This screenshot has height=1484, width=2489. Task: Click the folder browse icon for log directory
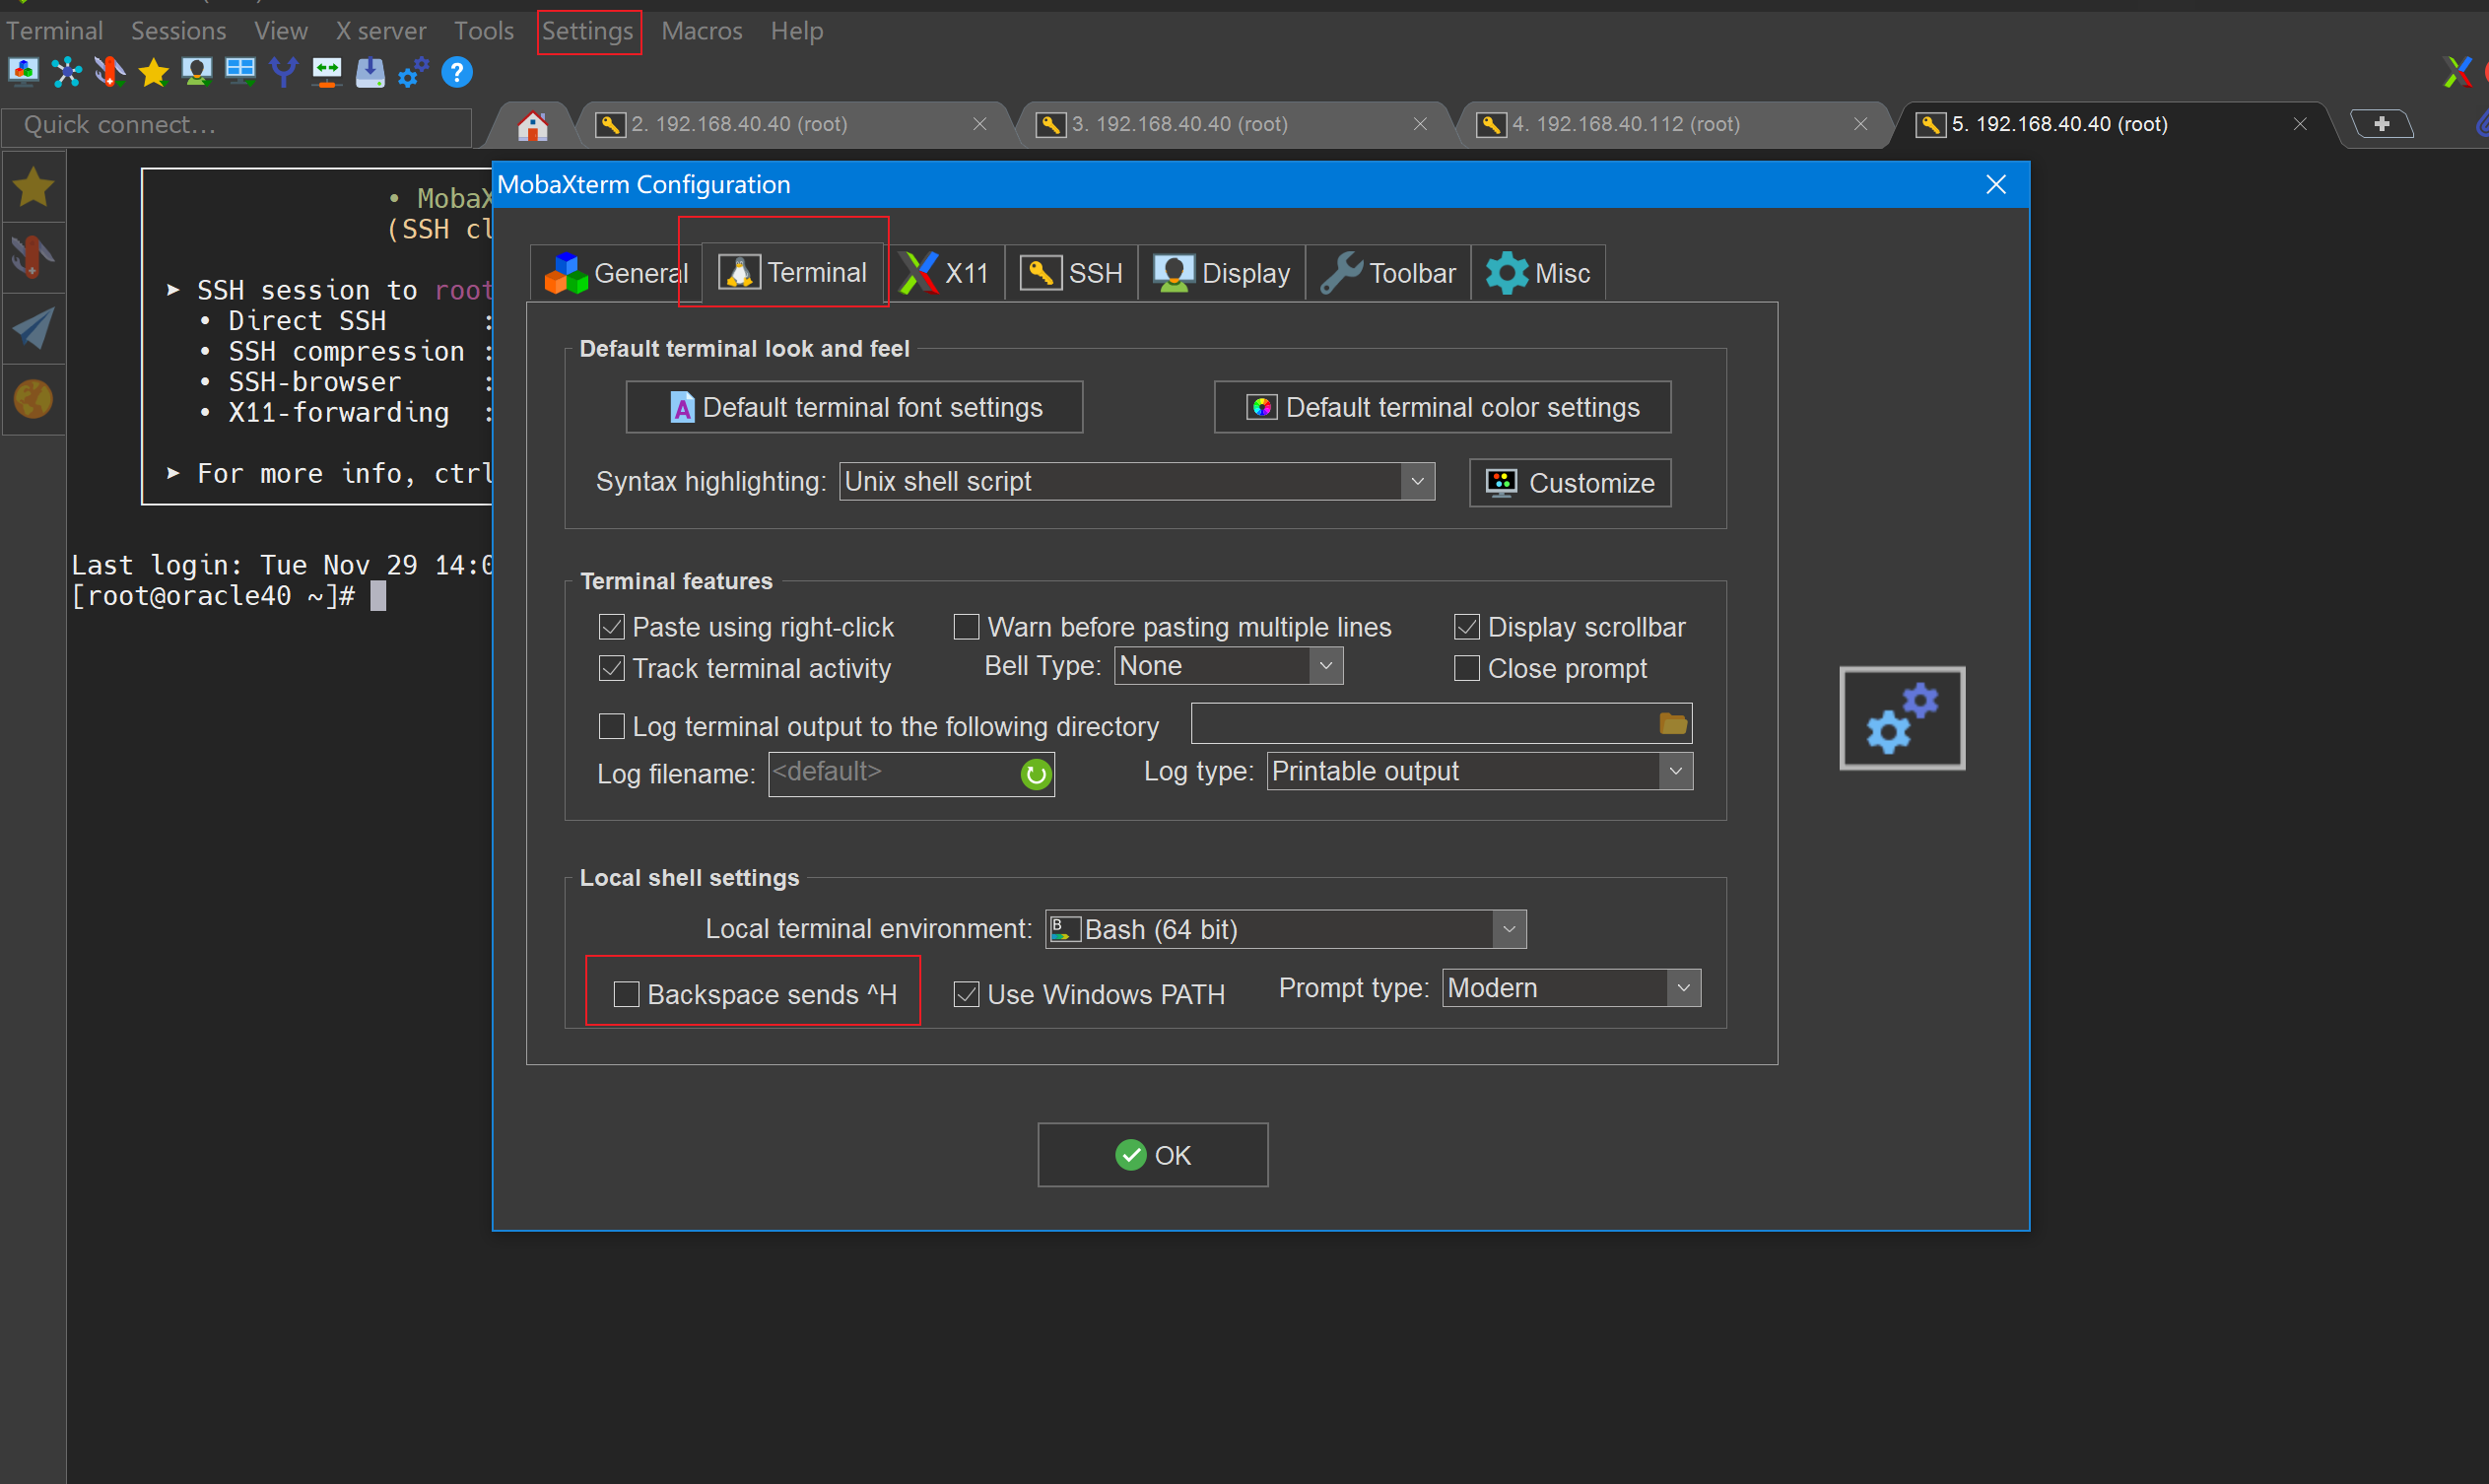1673,723
